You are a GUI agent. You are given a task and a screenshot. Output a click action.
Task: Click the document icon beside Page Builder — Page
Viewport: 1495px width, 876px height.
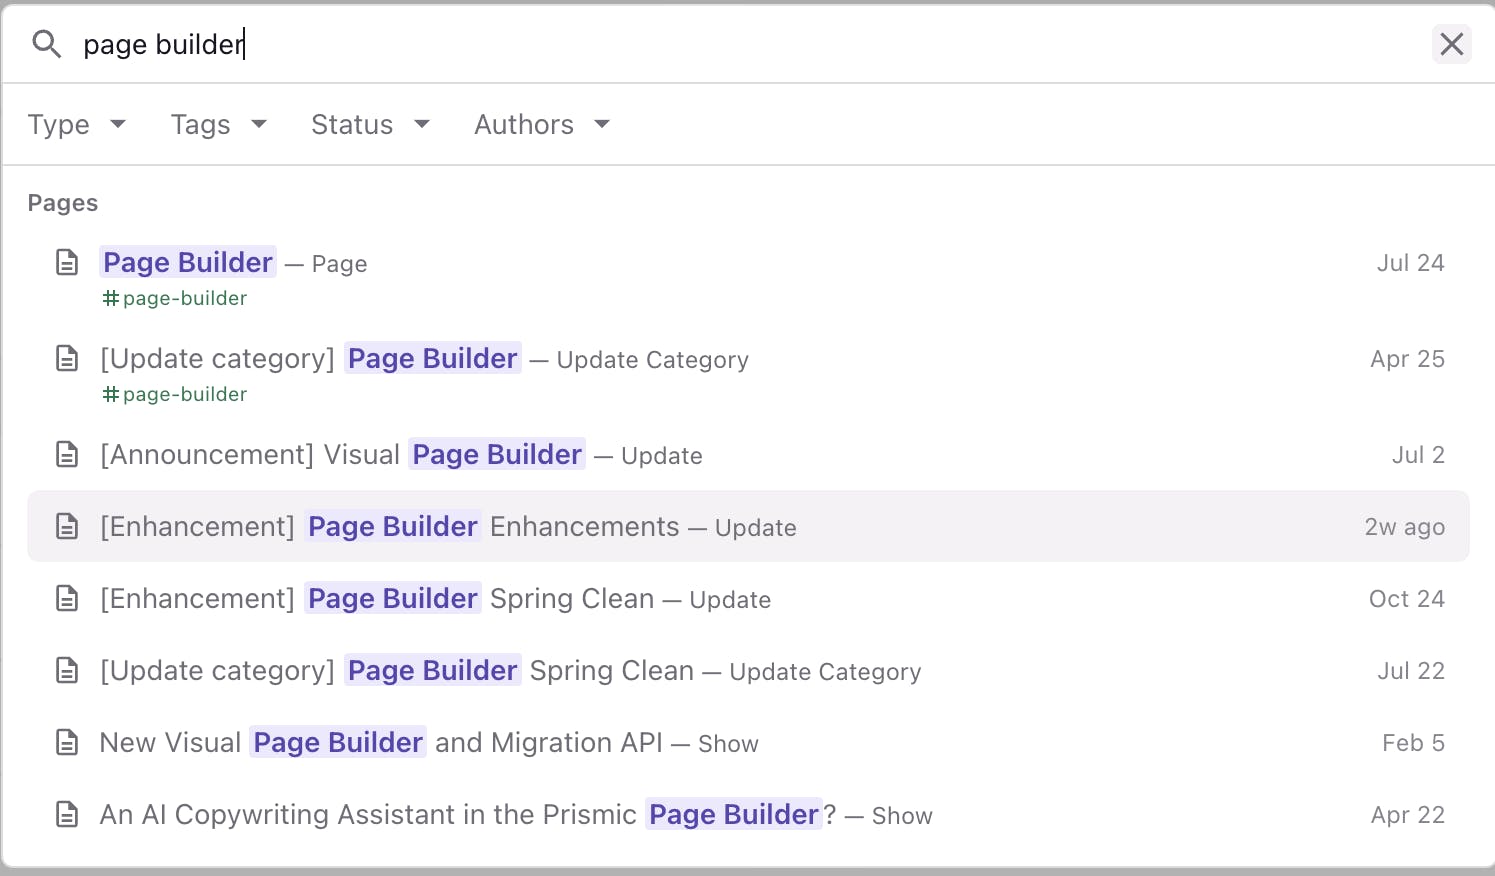pyautogui.click(x=67, y=263)
